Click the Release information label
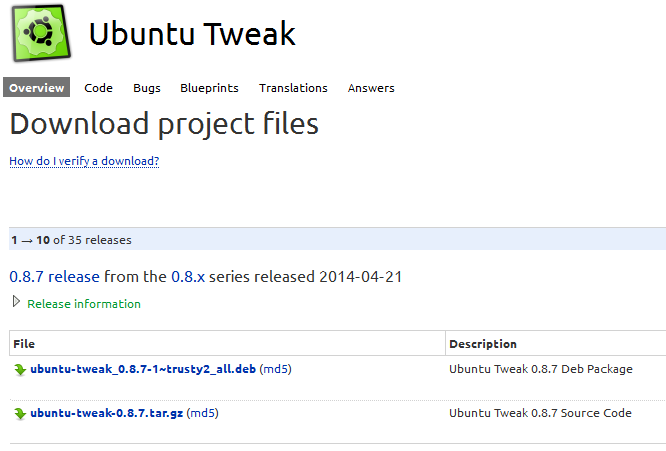The height and width of the screenshot is (451, 666). click(84, 304)
